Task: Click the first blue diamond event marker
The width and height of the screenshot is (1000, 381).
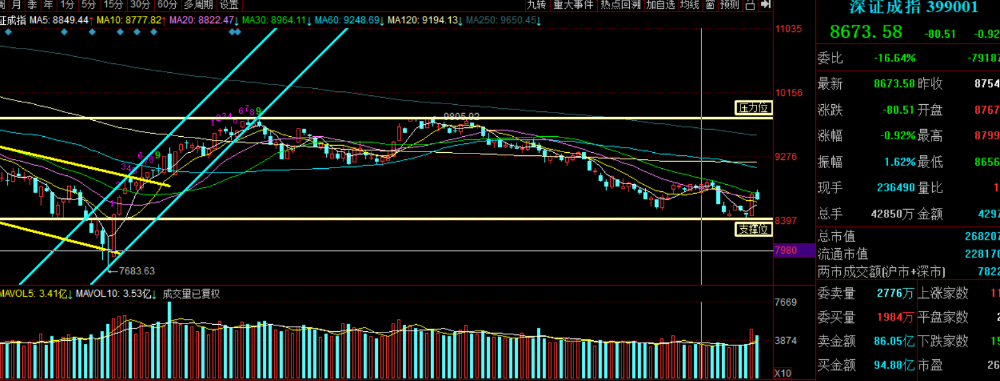Action: (8, 32)
